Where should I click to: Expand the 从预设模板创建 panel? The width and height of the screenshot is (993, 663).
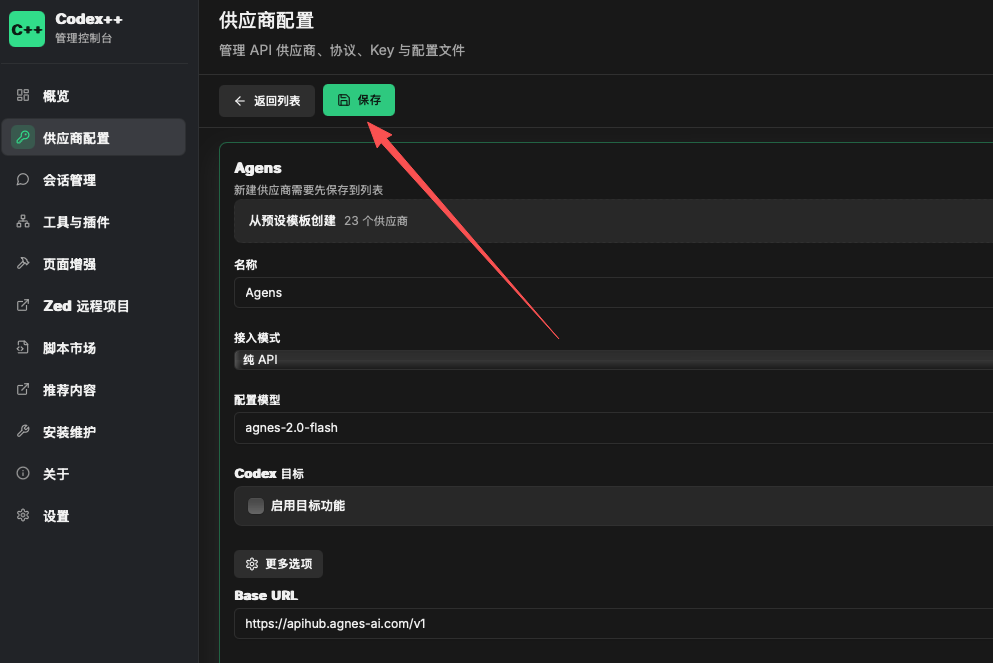pos(614,221)
